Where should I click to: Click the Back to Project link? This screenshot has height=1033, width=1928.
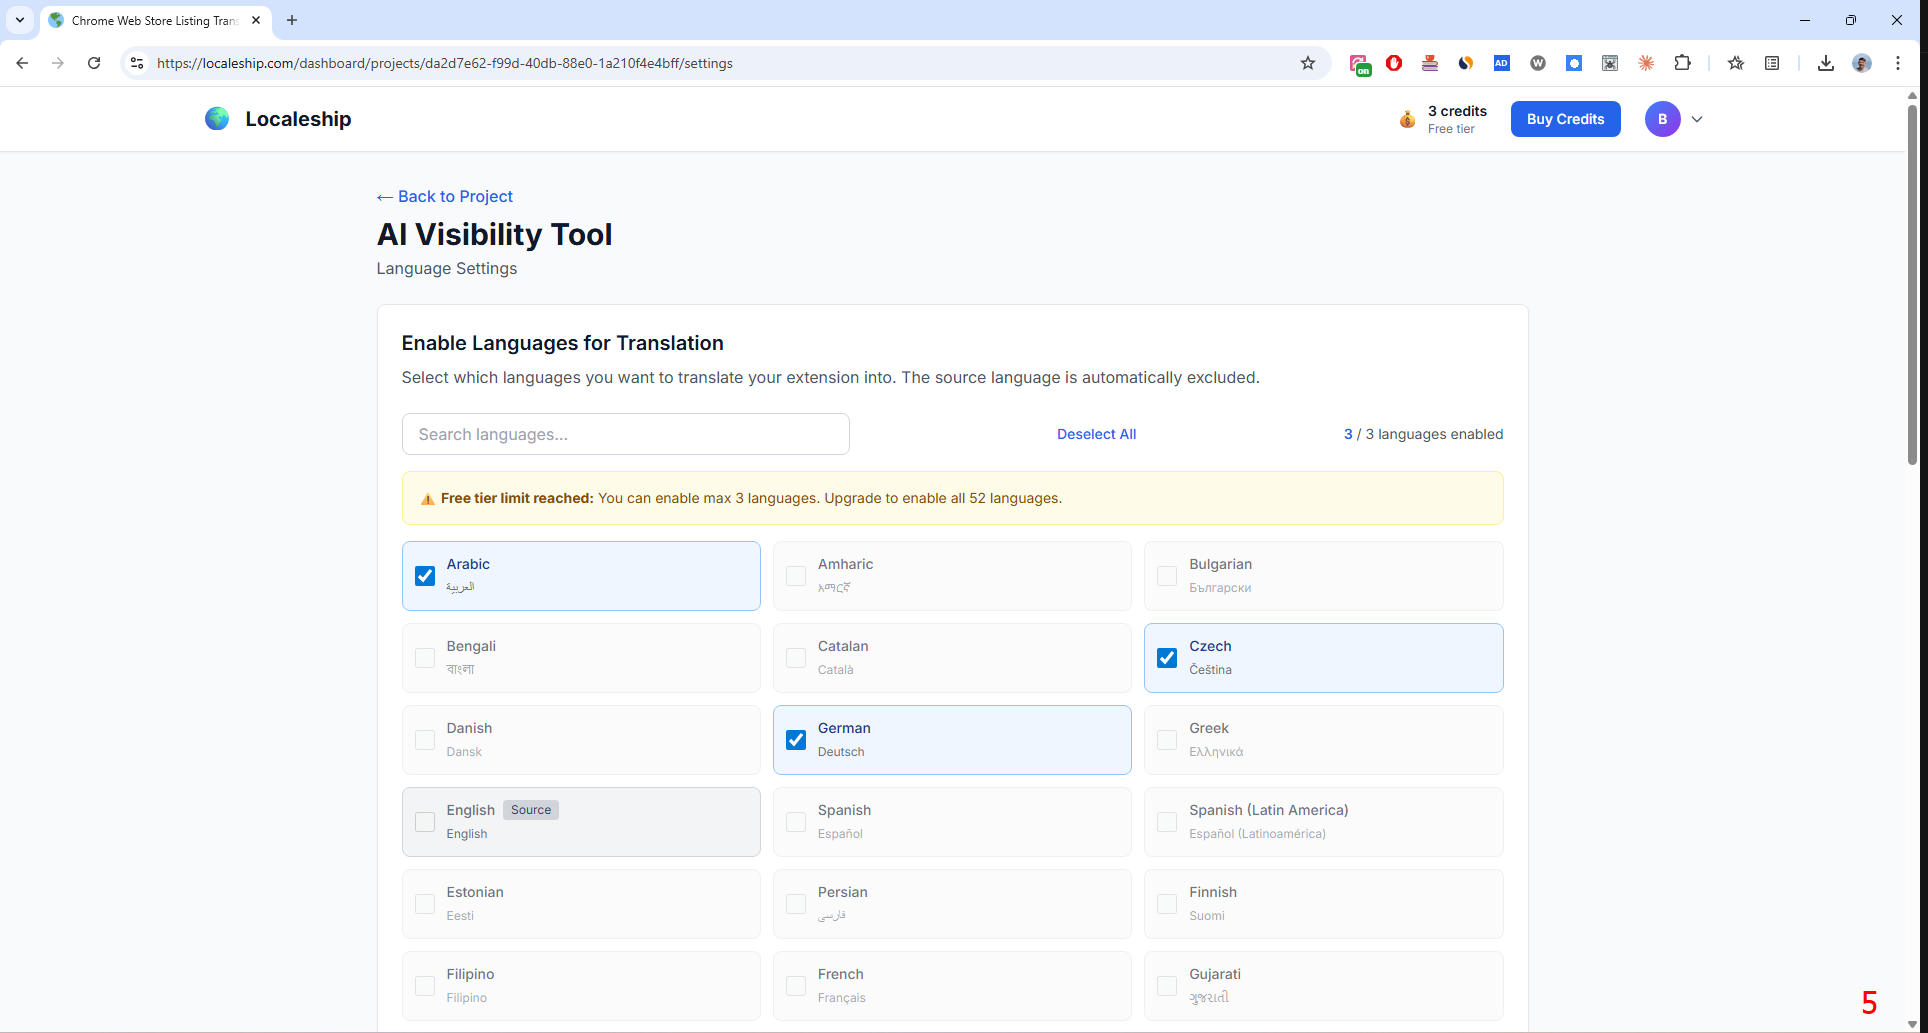[x=444, y=196]
